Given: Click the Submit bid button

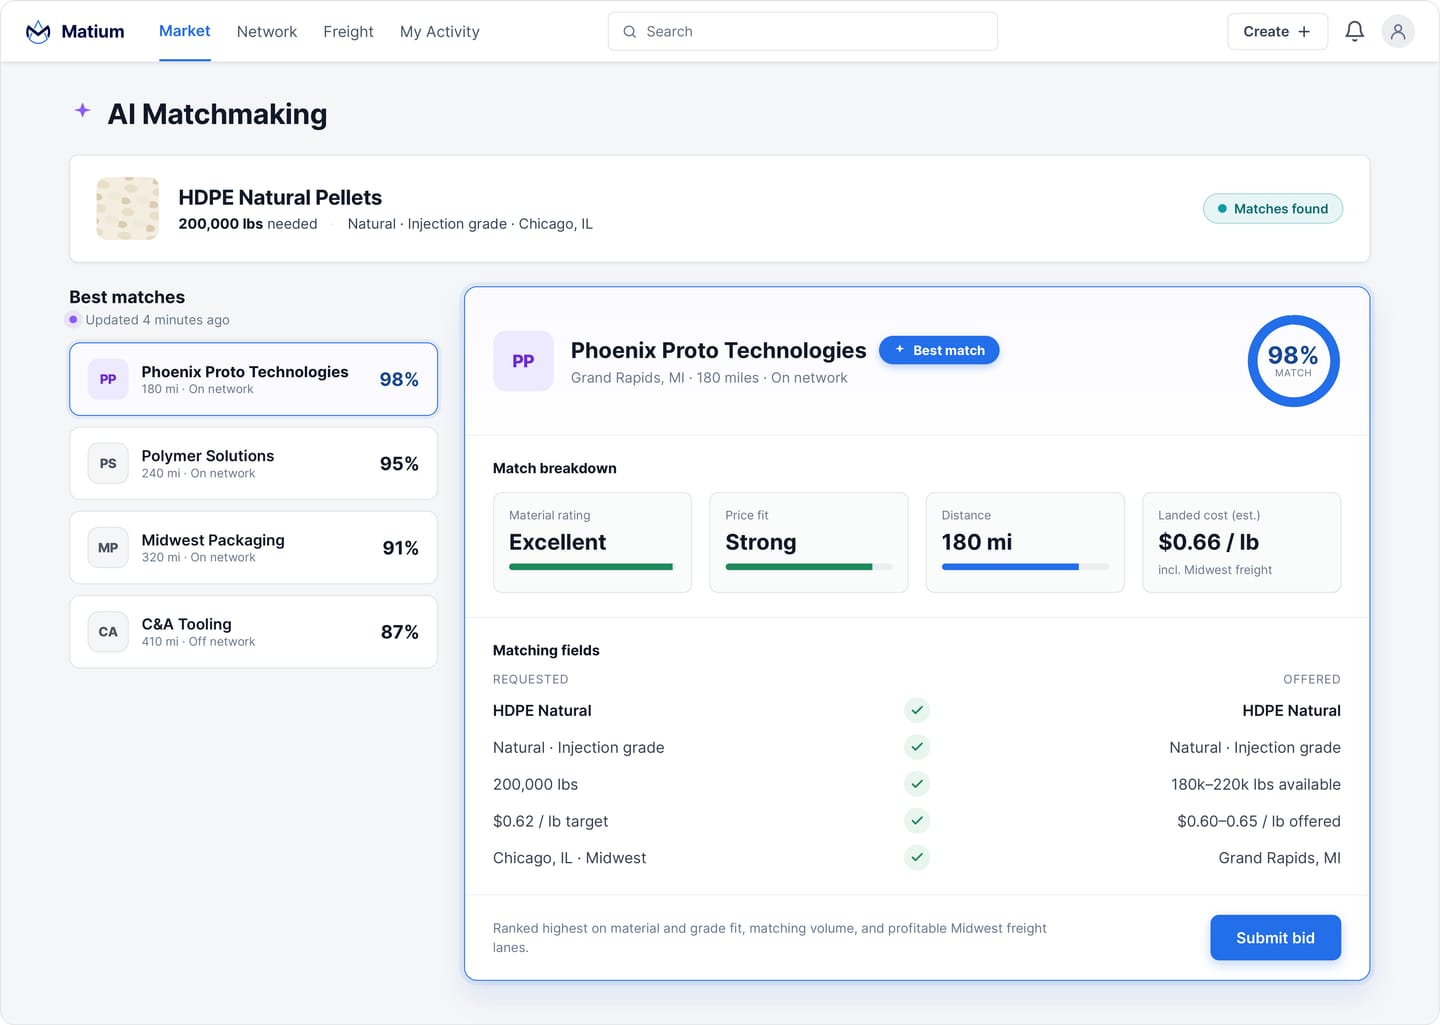Looking at the screenshot, I should click(x=1275, y=938).
